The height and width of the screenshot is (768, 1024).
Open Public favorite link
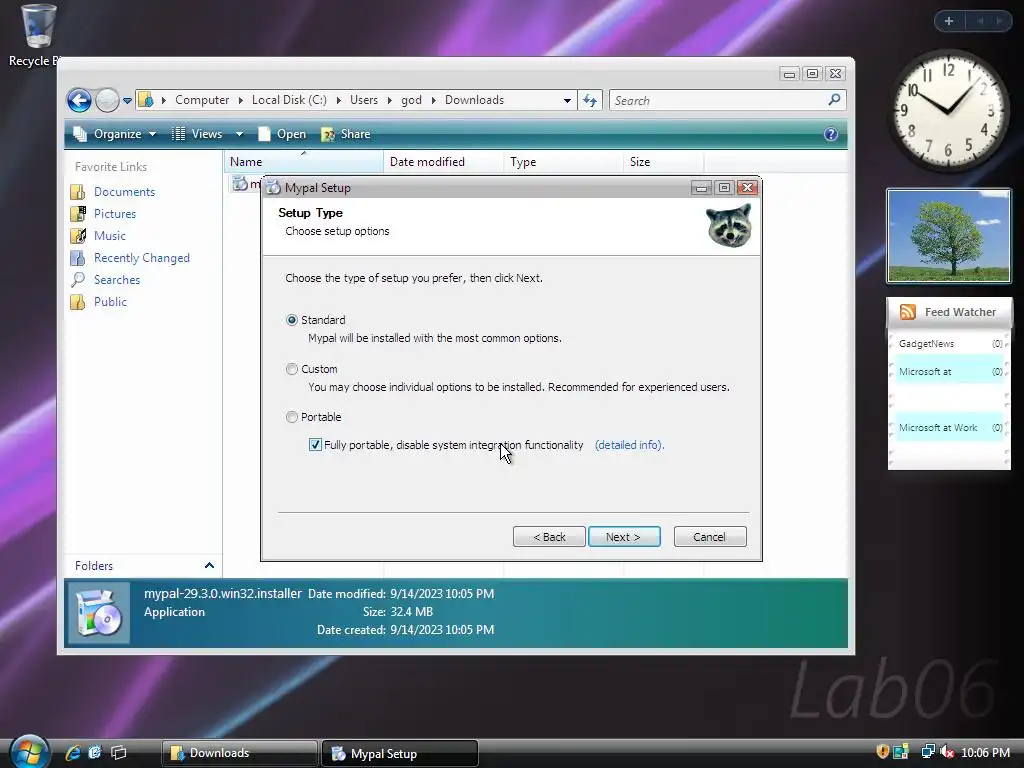[110, 302]
